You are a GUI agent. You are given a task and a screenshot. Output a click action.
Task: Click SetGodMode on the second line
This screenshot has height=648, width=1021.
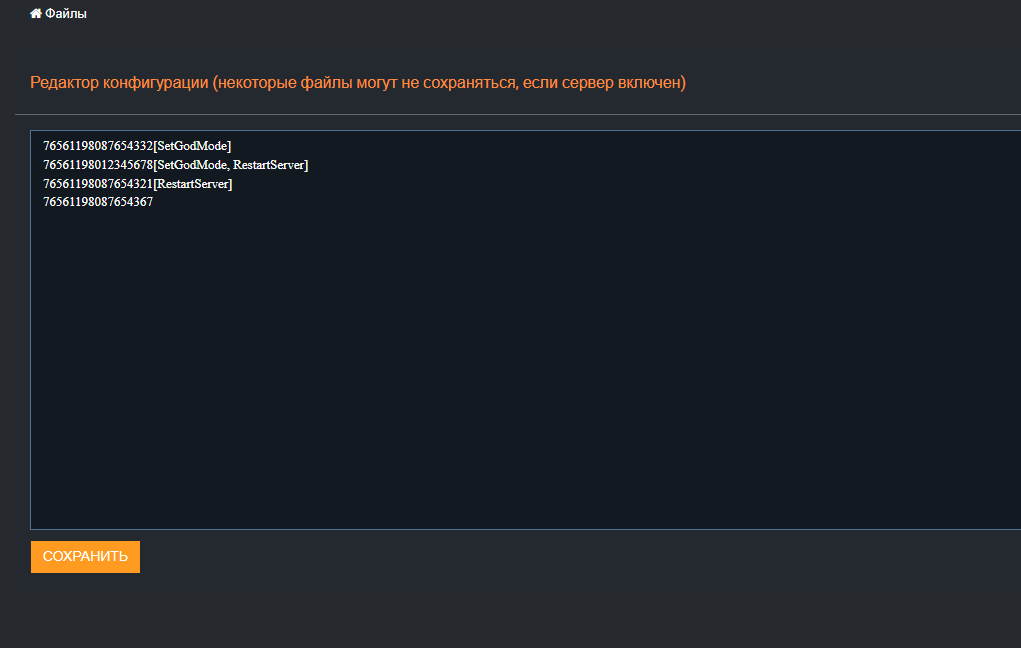point(192,165)
